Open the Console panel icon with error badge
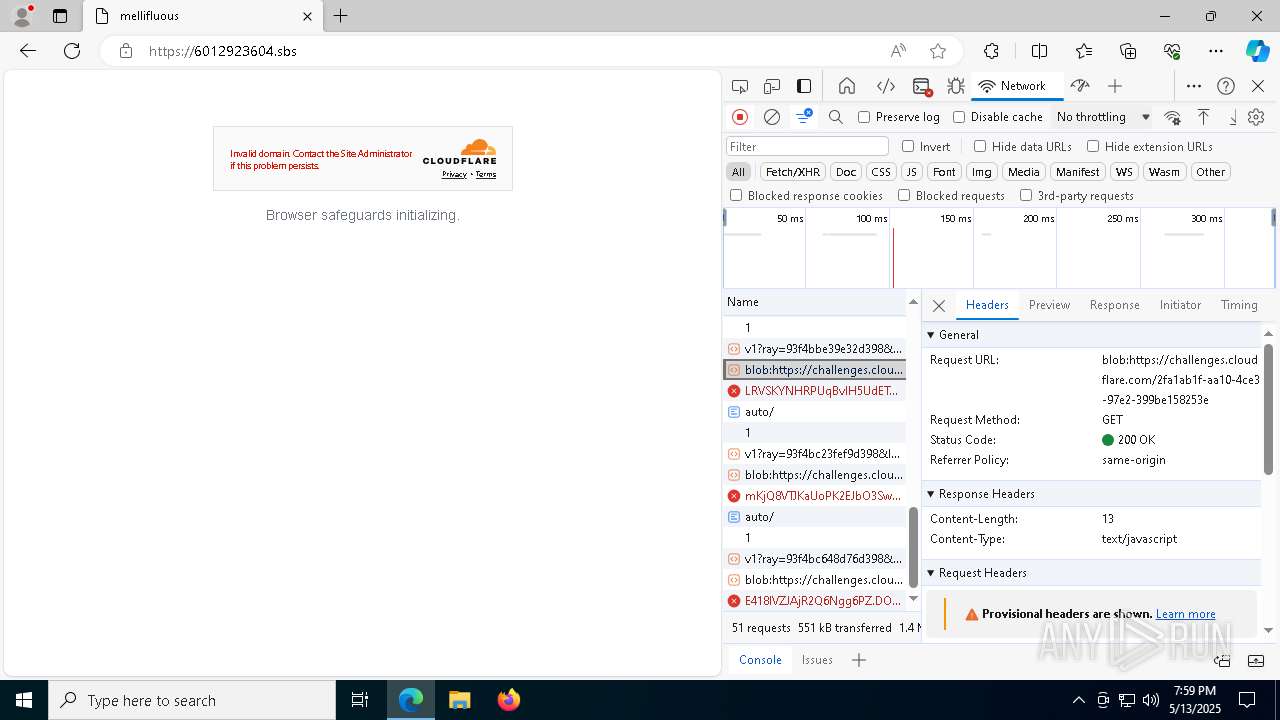This screenshot has height=720, width=1280. click(x=922, y=86)
